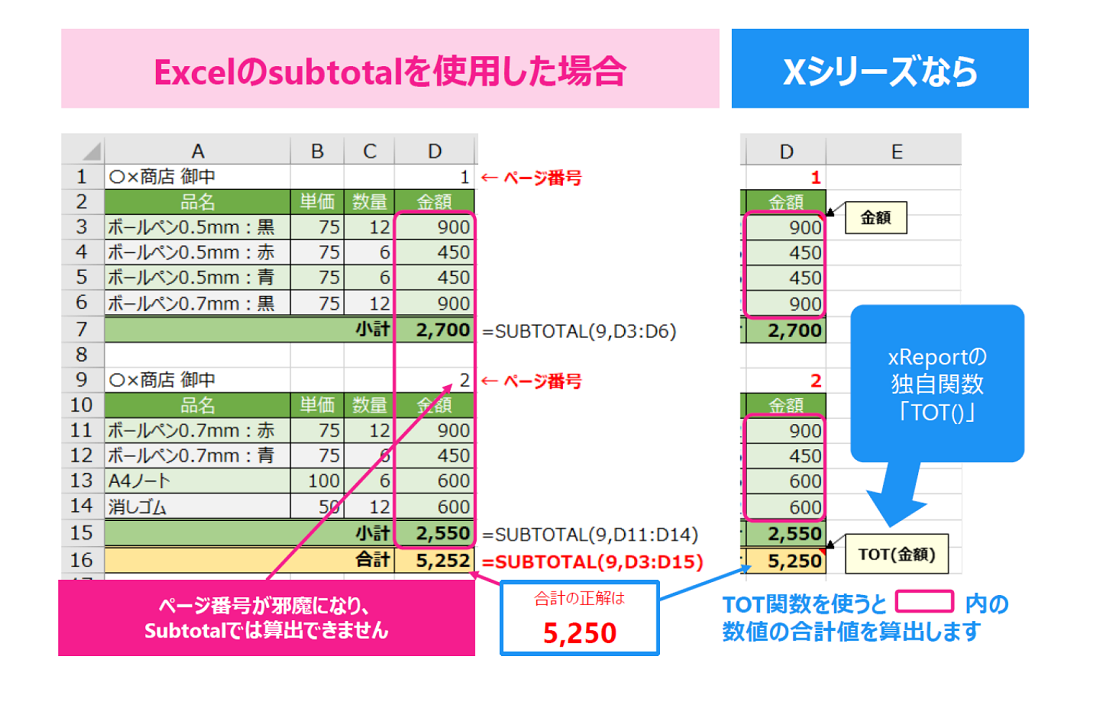This screenshot has height=710, width=1100.
Task: Select 2,550 cell in right spreadsheet
Action: pos(786,534)
